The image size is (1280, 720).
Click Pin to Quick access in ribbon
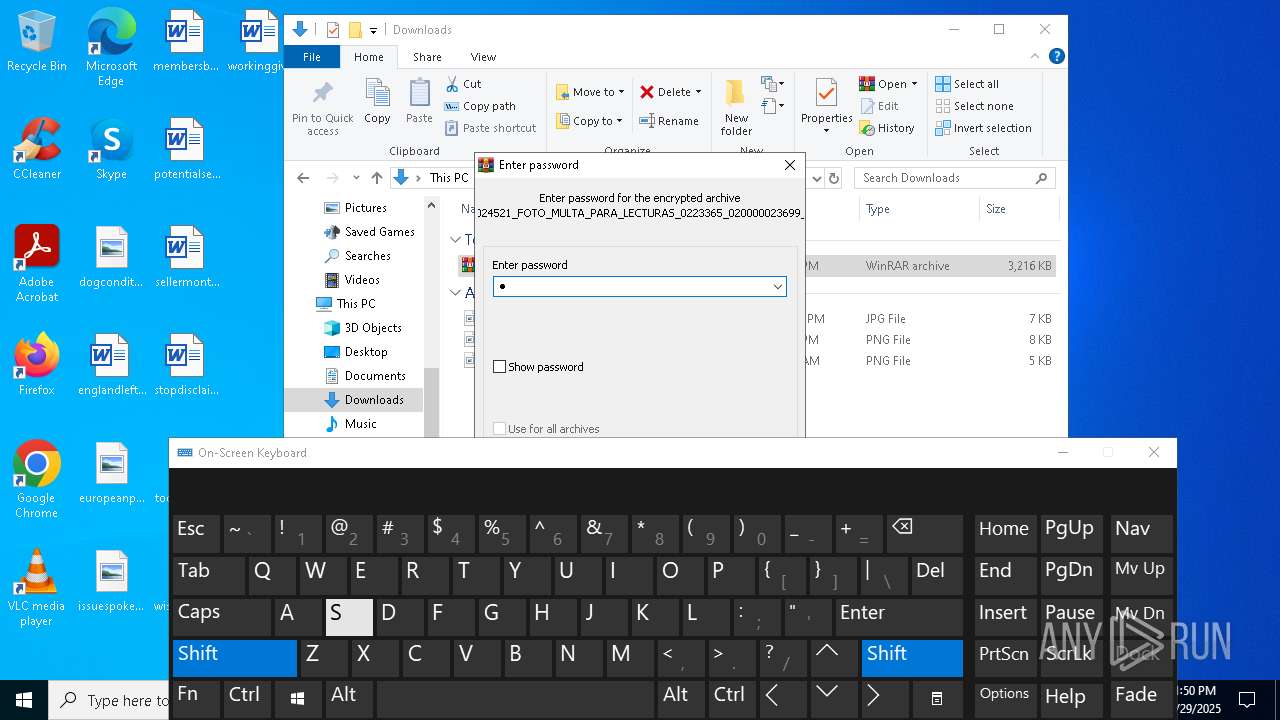coord(322,108)
